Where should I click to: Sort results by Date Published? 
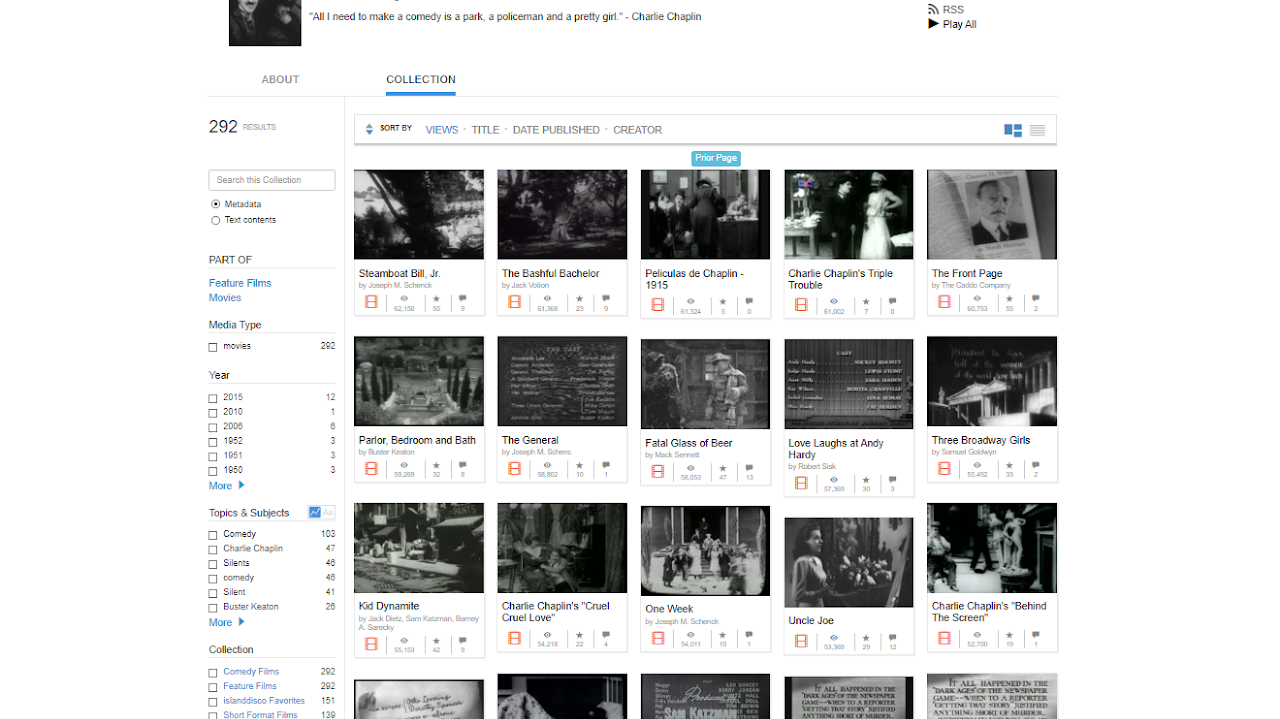(x=556, y=130)
